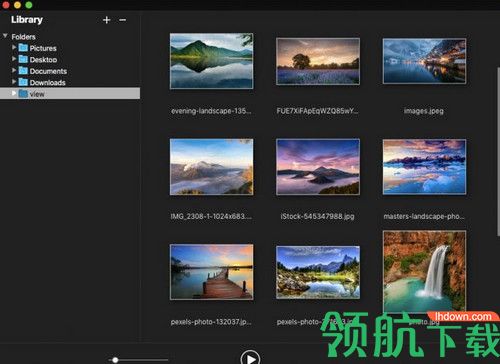Screen dimensions: 500x364
Task: Select the images.jpeg snowy village thumbnail
Action: 424,61
